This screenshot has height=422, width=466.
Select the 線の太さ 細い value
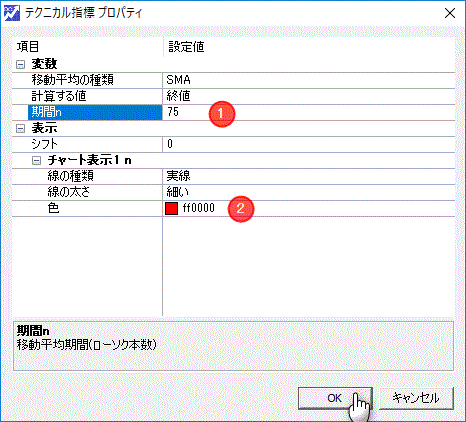(x=309, y=192)
